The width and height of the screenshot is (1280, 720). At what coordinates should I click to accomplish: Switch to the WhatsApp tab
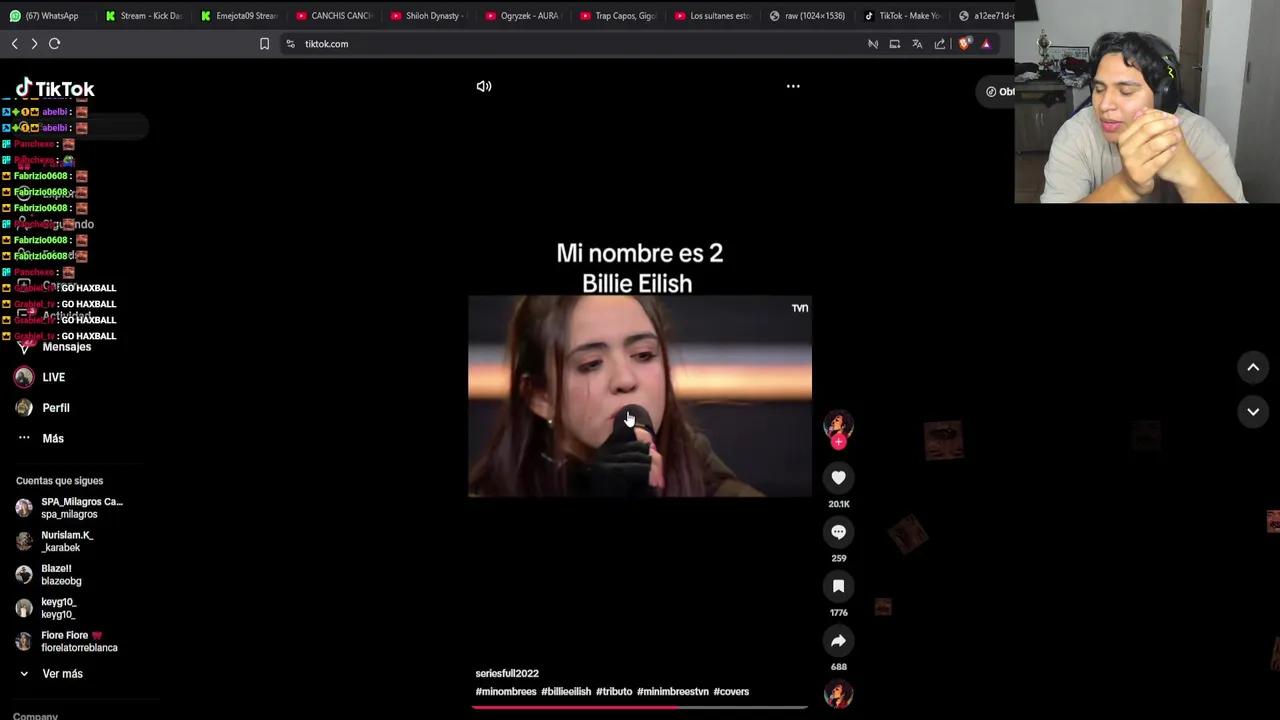[x=46, y=16]
